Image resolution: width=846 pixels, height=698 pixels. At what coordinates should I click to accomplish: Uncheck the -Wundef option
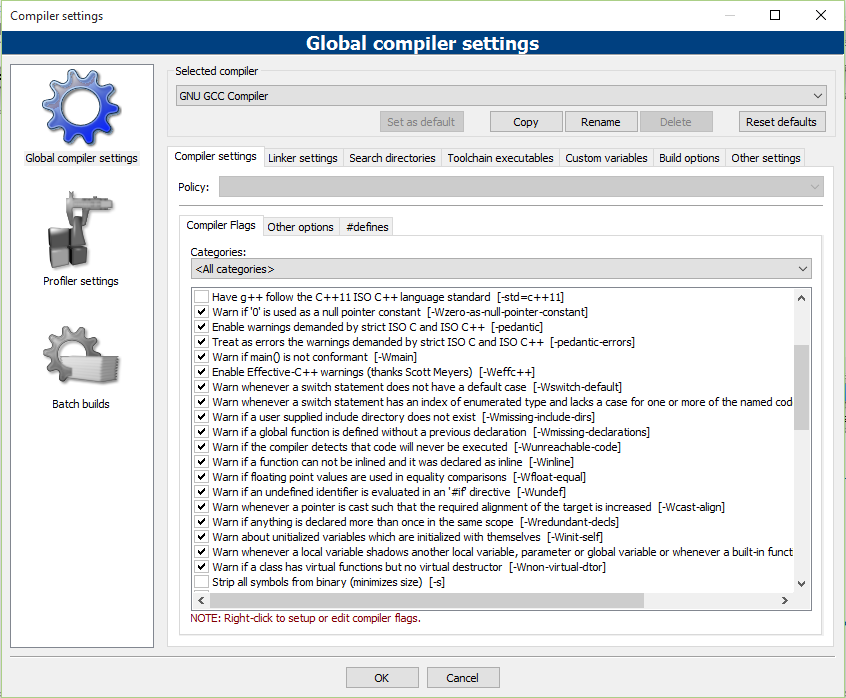pyautogui.click(x=201, y=492)
